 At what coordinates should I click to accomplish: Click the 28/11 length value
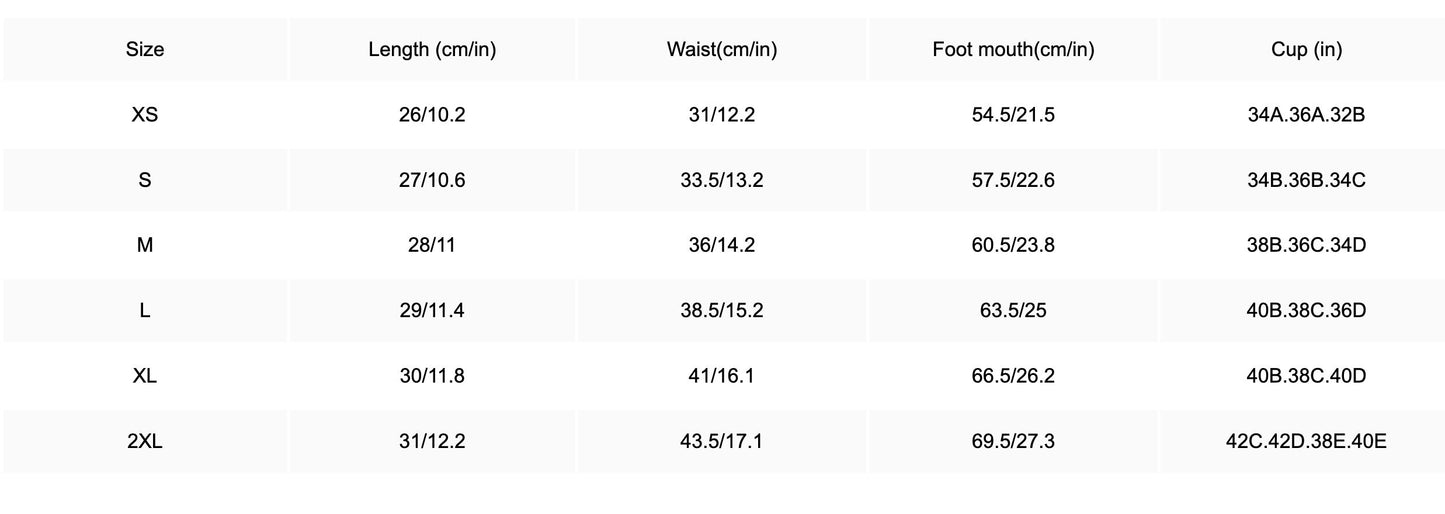pyautogui.click(x=432, y=245)
